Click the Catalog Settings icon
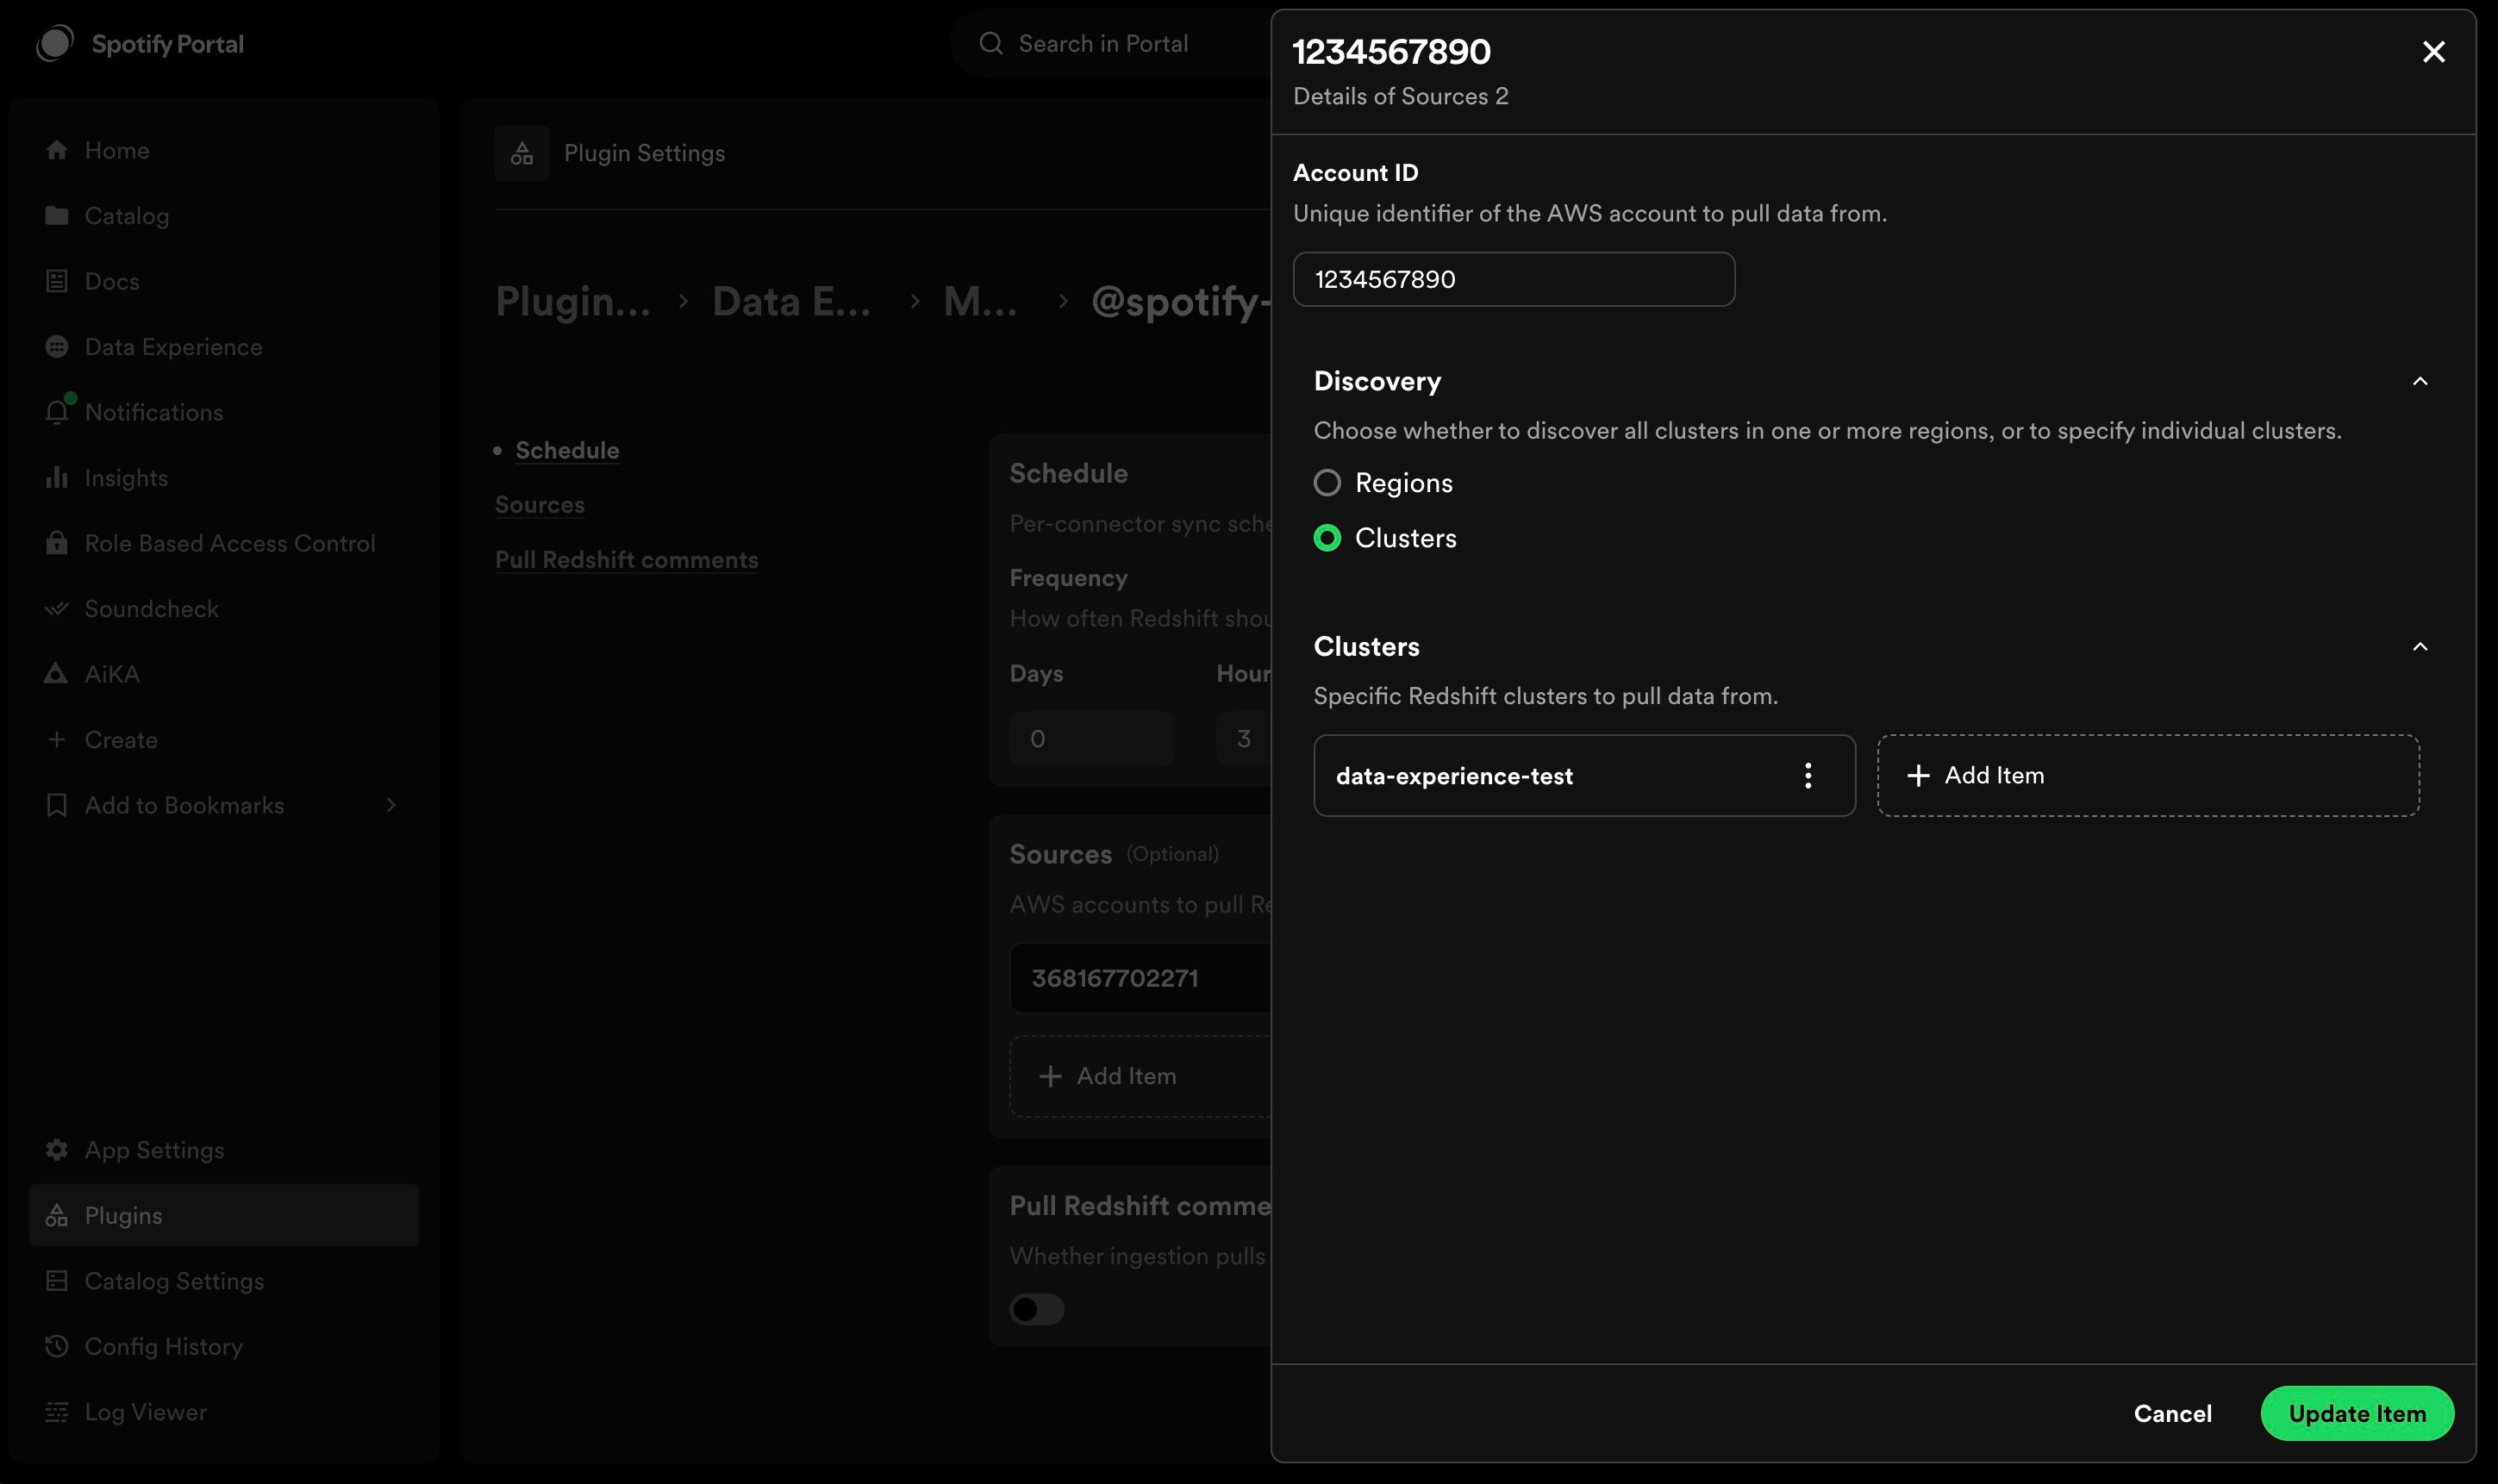This screenshot has height=1484, width=2498. click(x=57, y=1281)
